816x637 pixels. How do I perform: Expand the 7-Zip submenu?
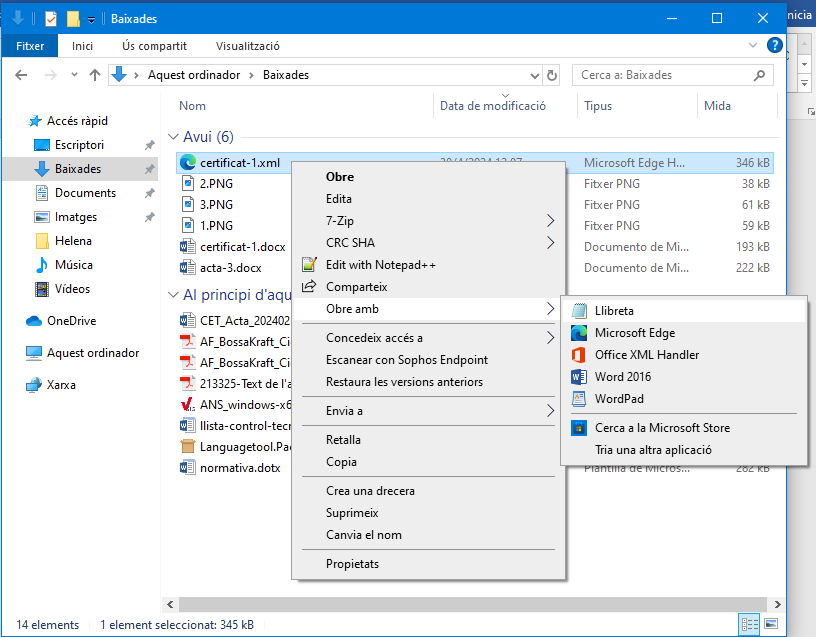(550, 221)
